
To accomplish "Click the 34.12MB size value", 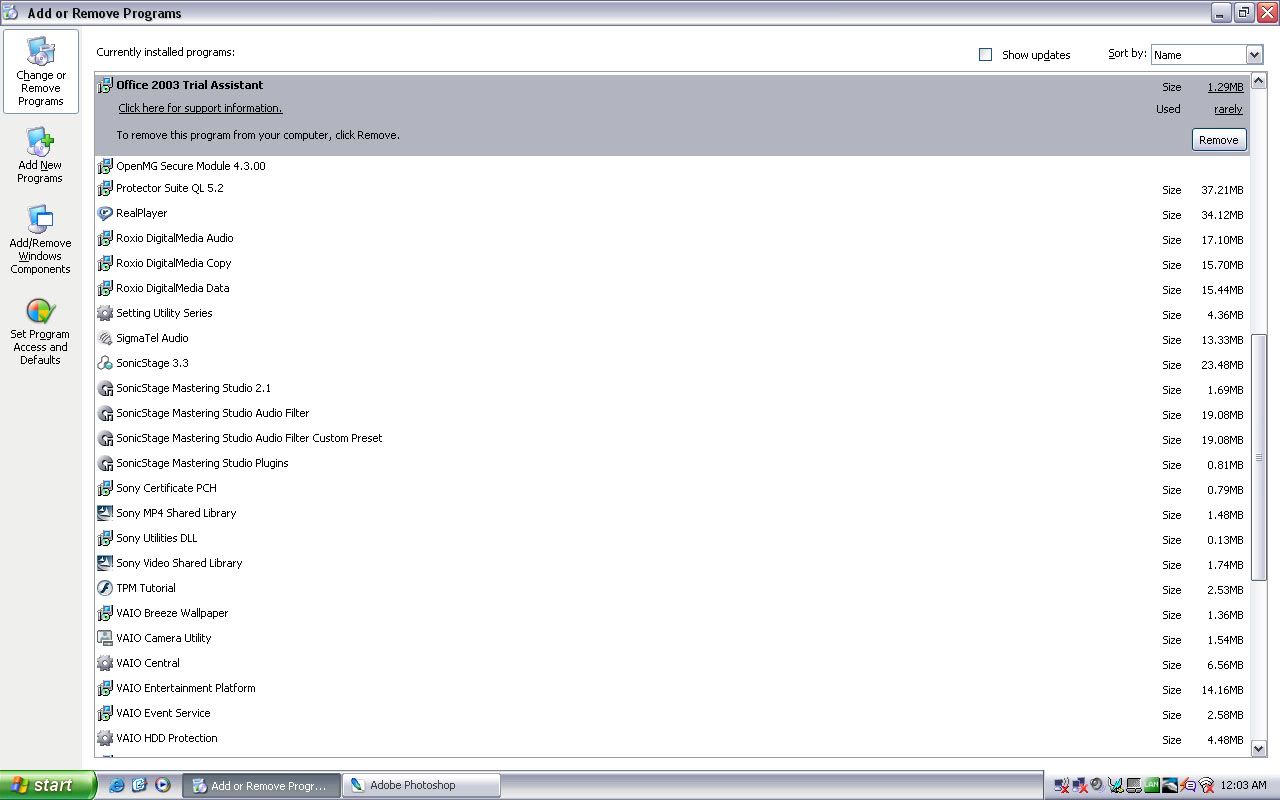I will (1222, 215).
